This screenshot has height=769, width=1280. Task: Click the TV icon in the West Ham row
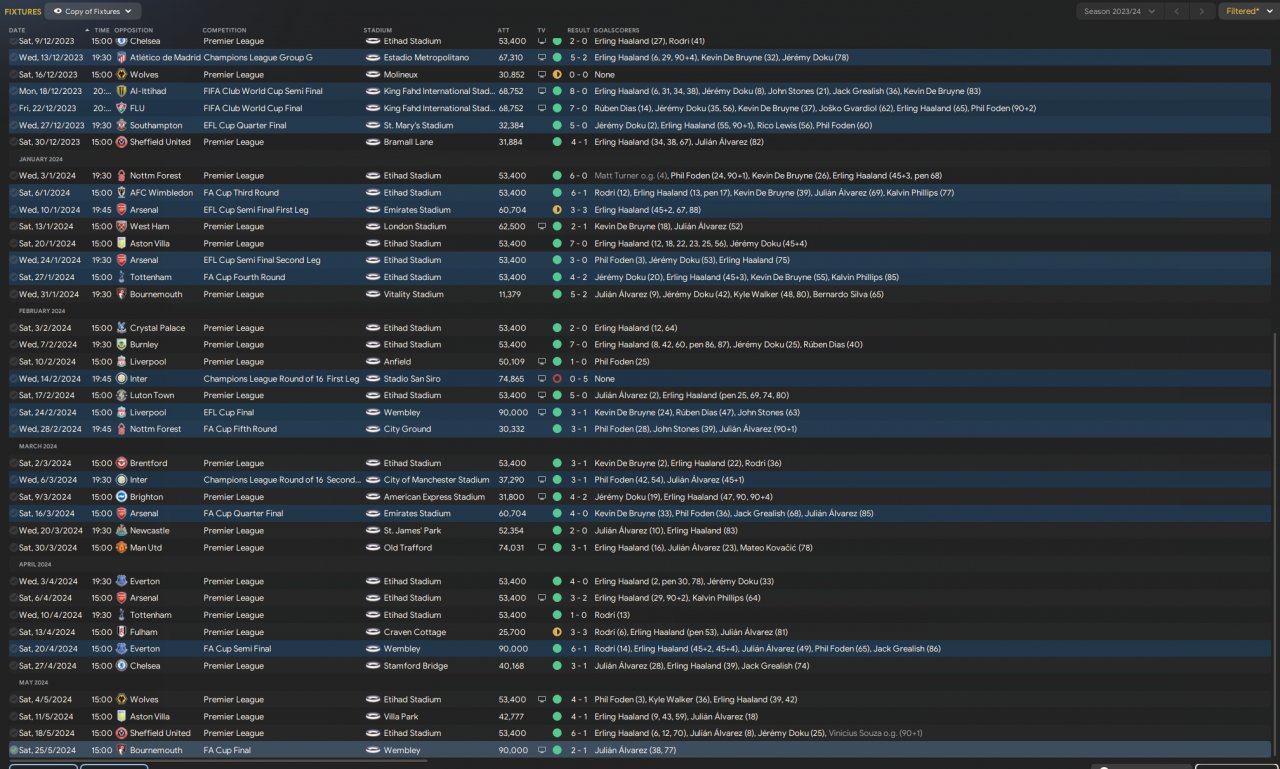click(x=541, y=227)
